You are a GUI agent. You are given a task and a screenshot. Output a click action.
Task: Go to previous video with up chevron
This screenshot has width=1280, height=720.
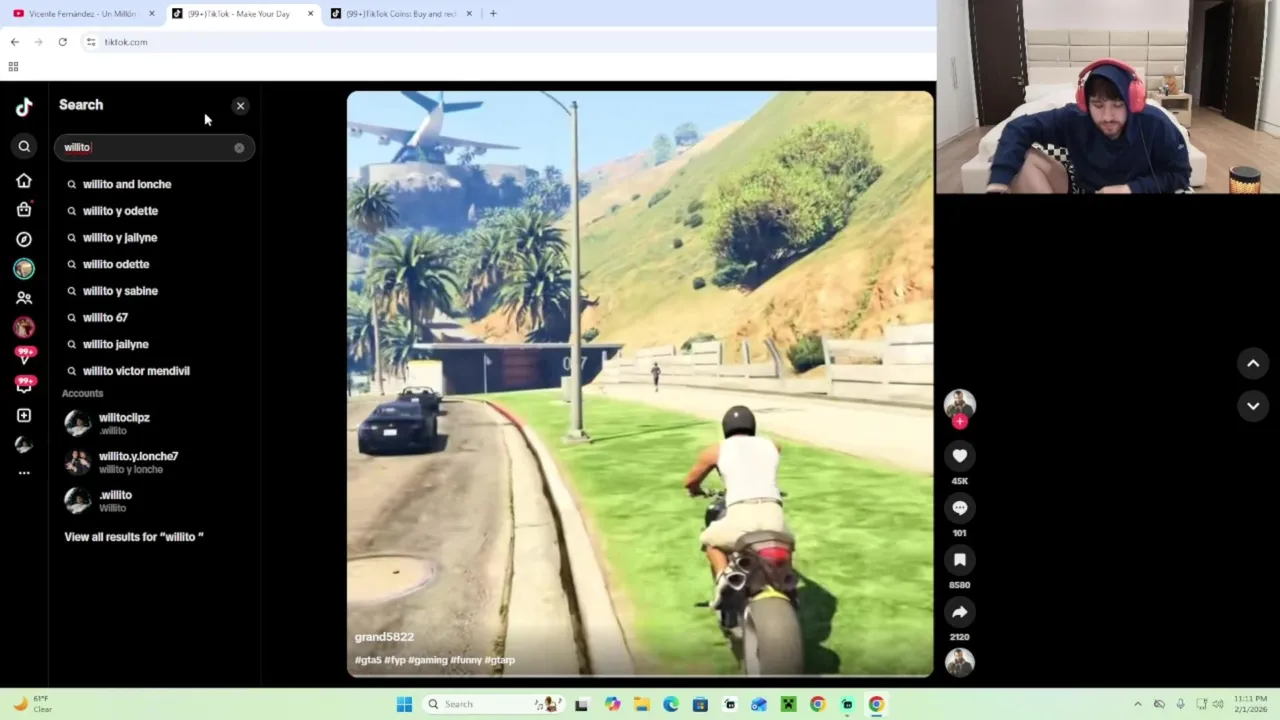pos(1253,364)
